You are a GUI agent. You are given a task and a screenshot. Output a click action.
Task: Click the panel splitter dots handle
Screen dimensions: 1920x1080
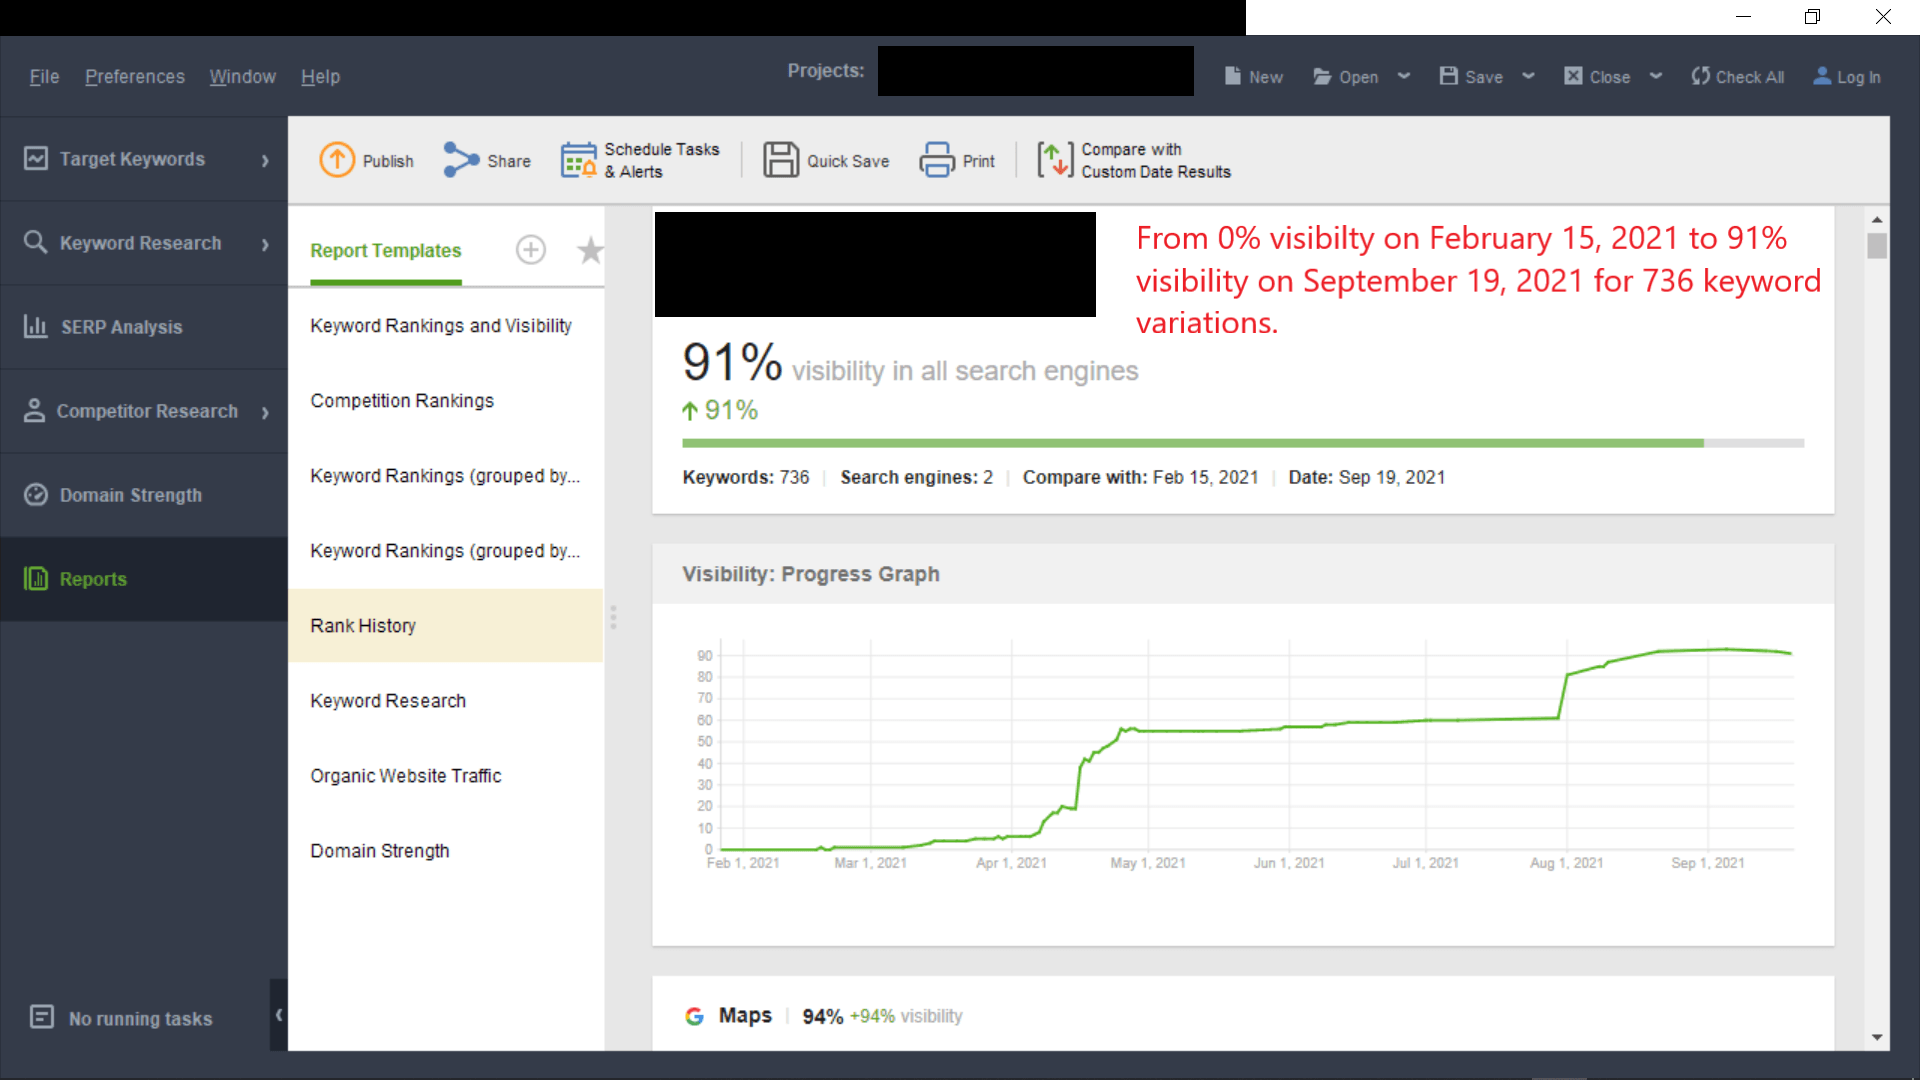[x=613, y=617]
